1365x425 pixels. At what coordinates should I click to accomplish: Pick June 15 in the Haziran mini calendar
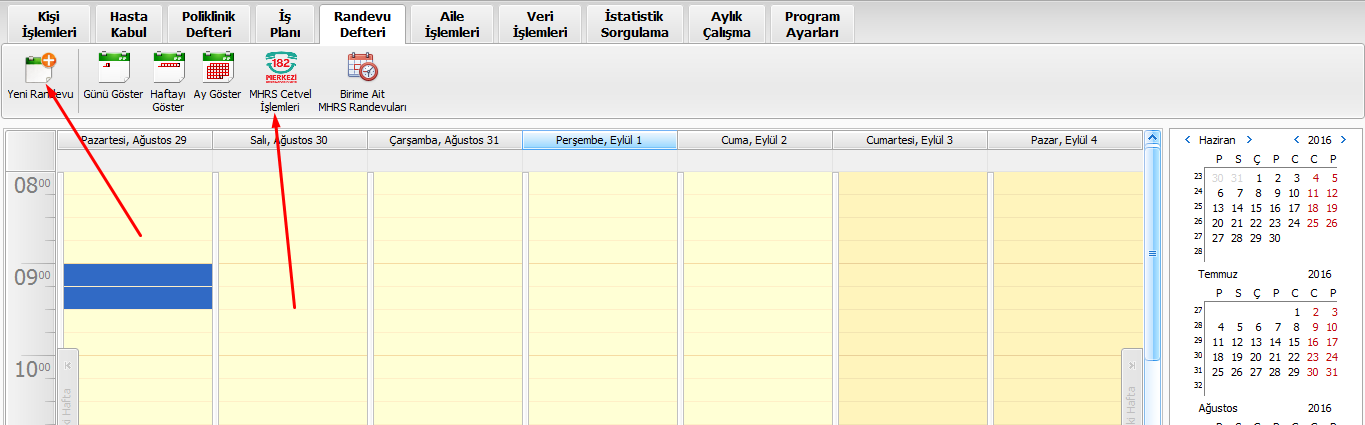click(x=1275, y=208)
